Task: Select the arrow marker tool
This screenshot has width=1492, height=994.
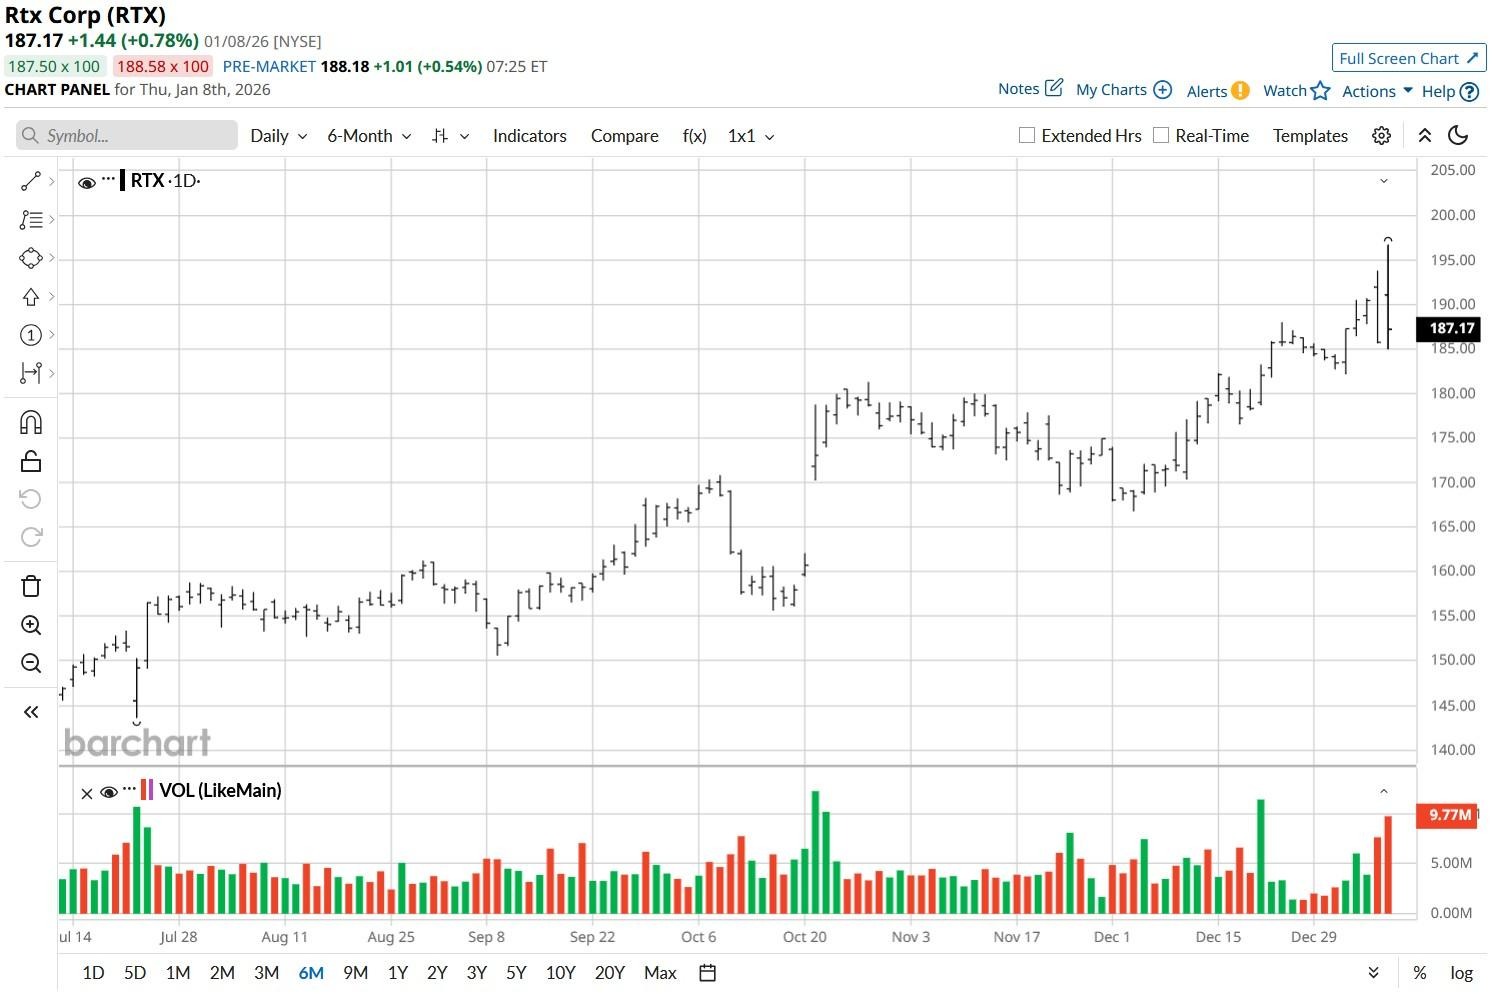Action: point(31,297)
